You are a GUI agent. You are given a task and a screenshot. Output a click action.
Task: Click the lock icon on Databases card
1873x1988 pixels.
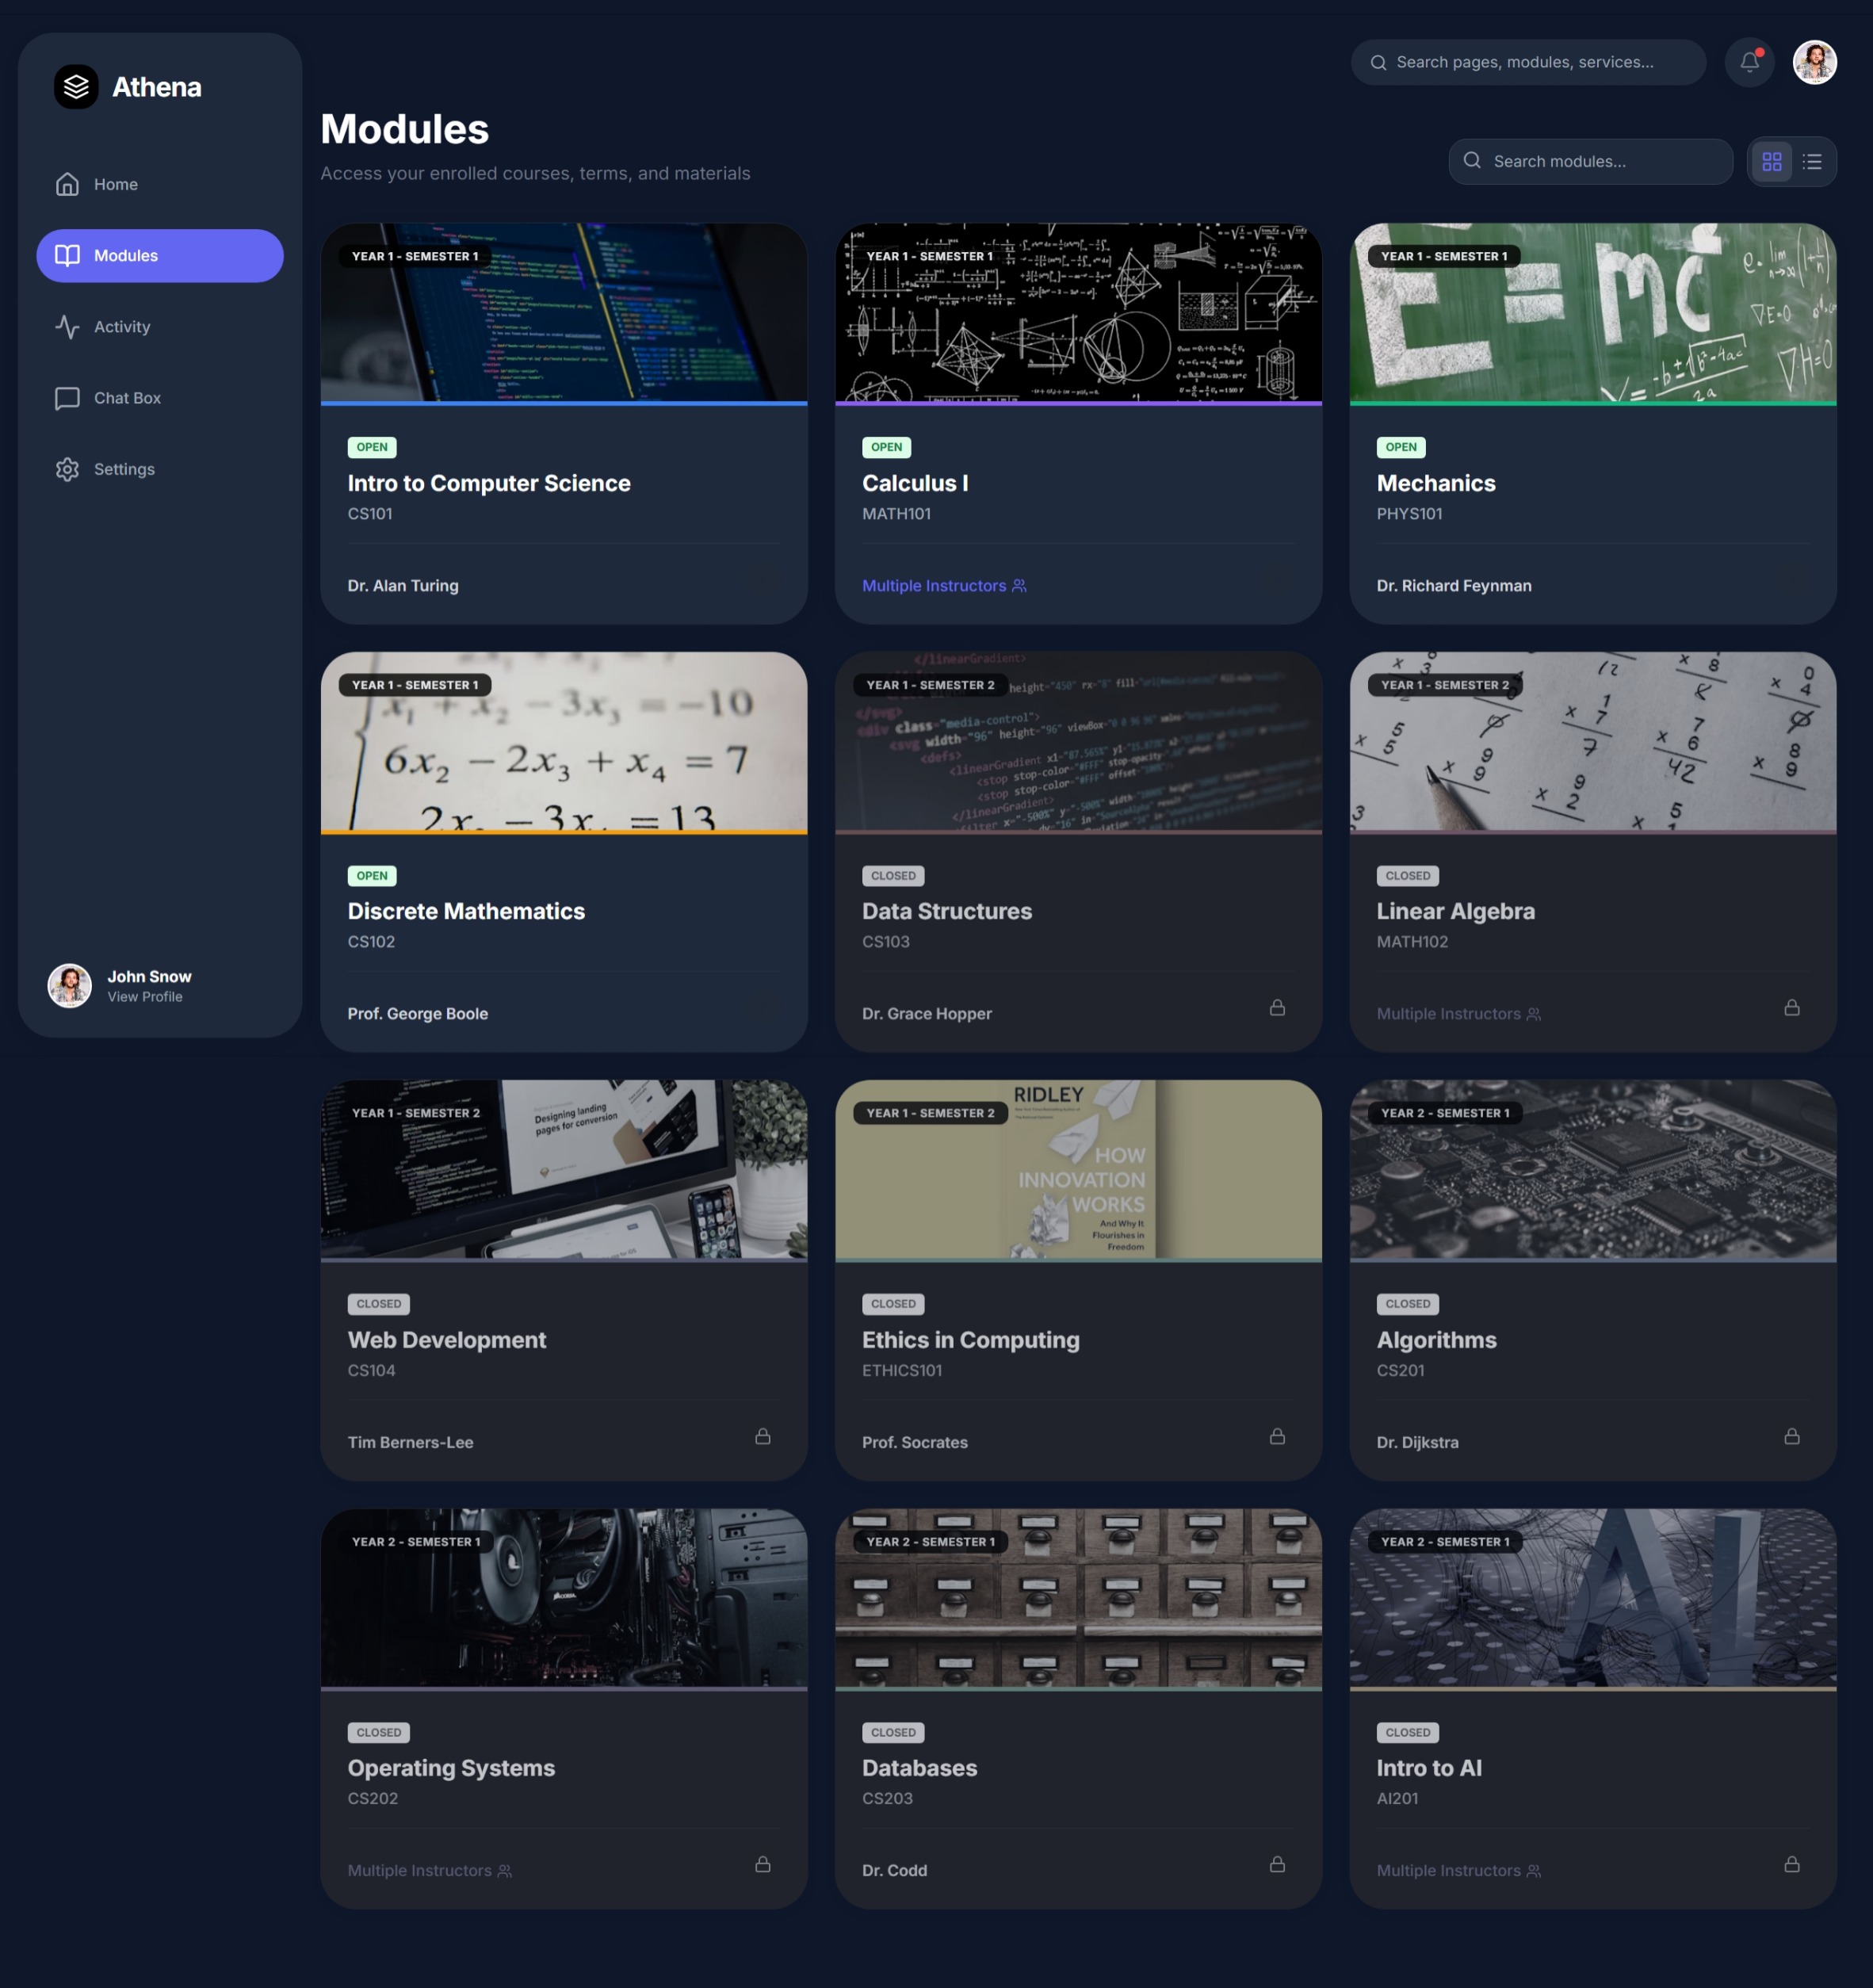point(1277,1865)
